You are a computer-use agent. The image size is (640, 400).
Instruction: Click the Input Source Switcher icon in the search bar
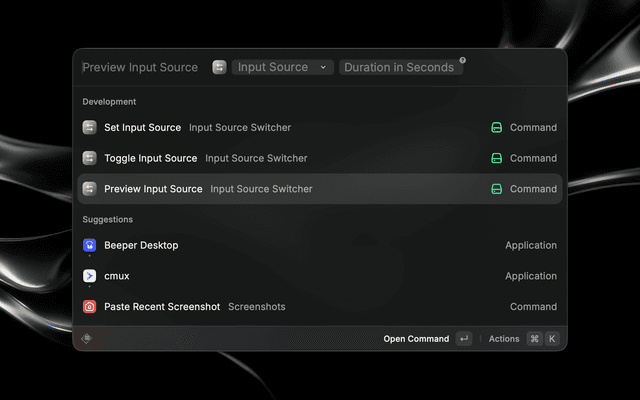(x=219, y=67)
